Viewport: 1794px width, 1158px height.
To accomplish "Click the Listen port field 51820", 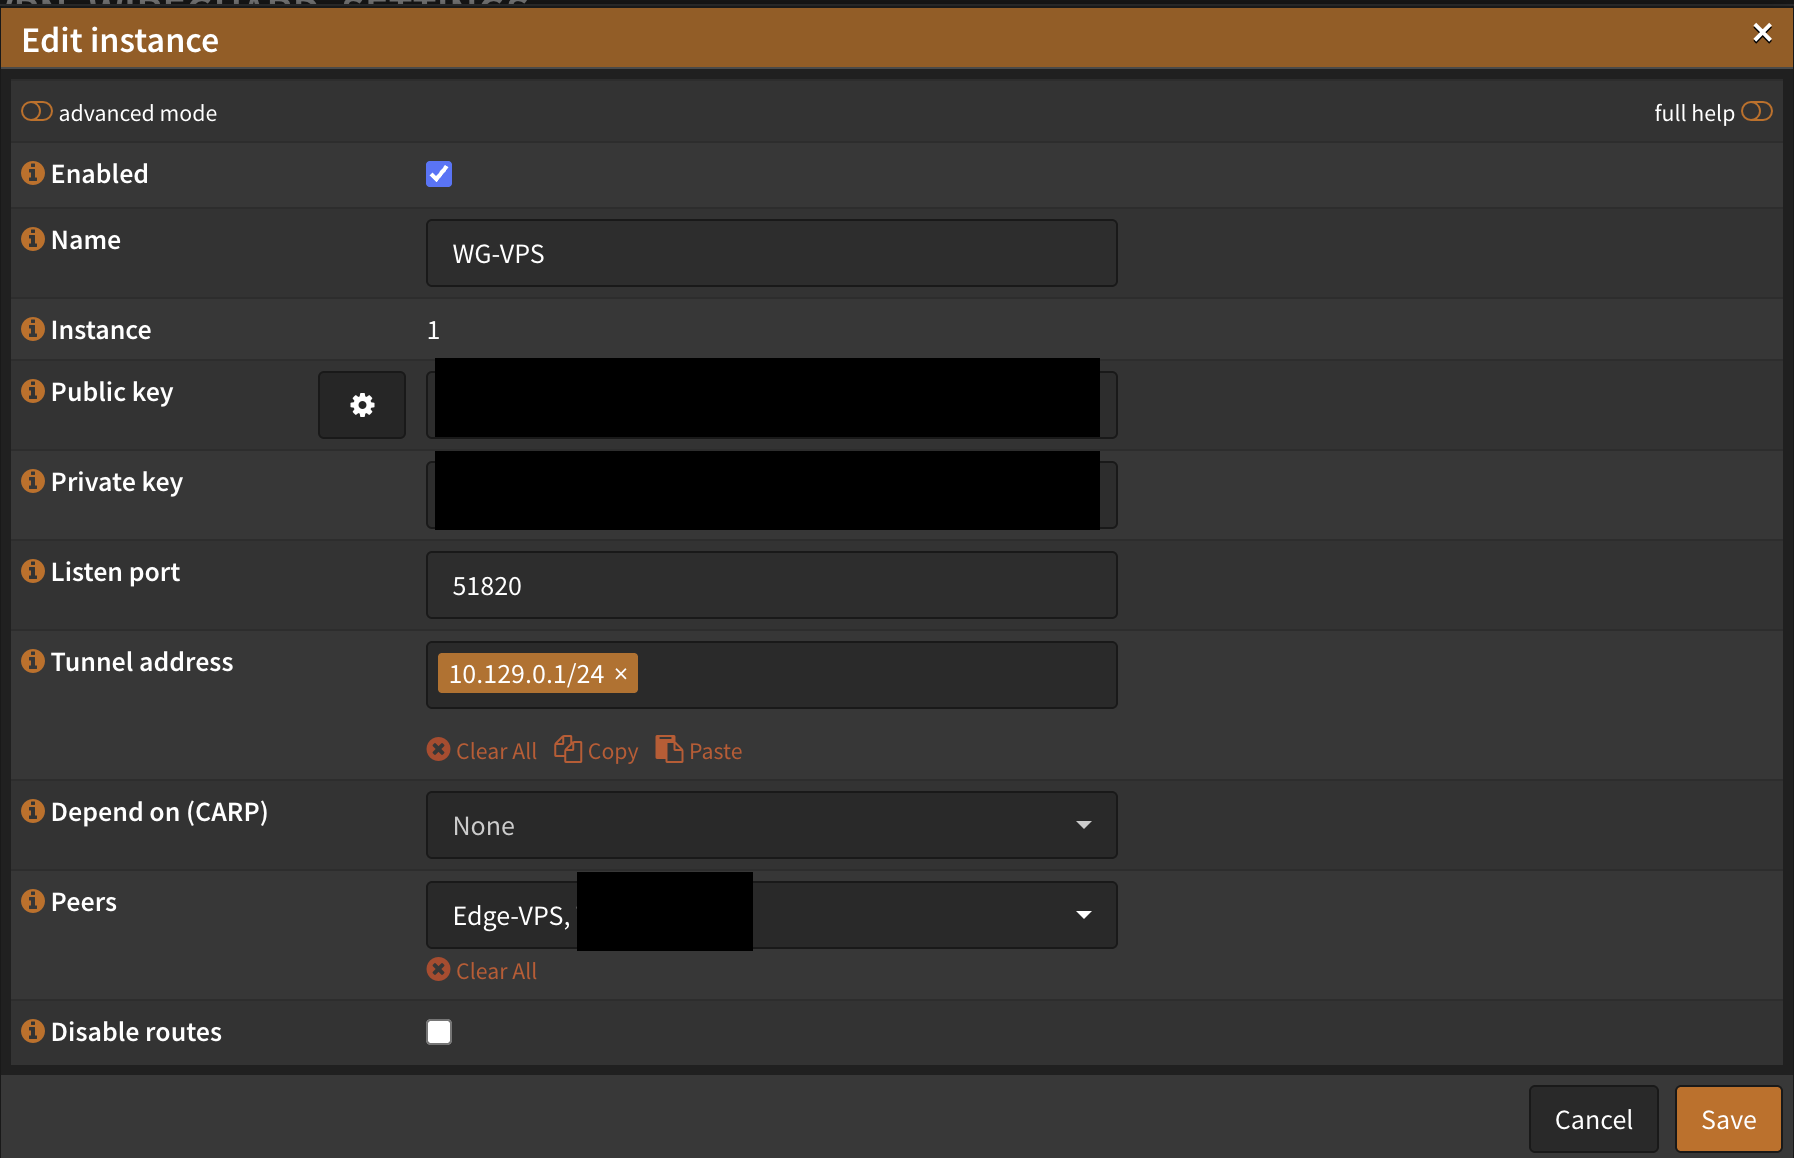I will 772,585.
